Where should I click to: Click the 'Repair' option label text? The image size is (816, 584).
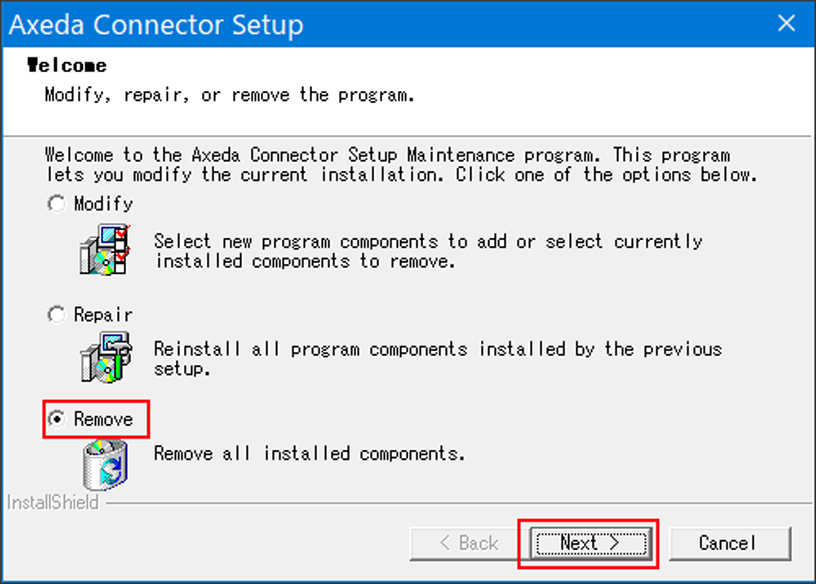(x=103, y=314)
